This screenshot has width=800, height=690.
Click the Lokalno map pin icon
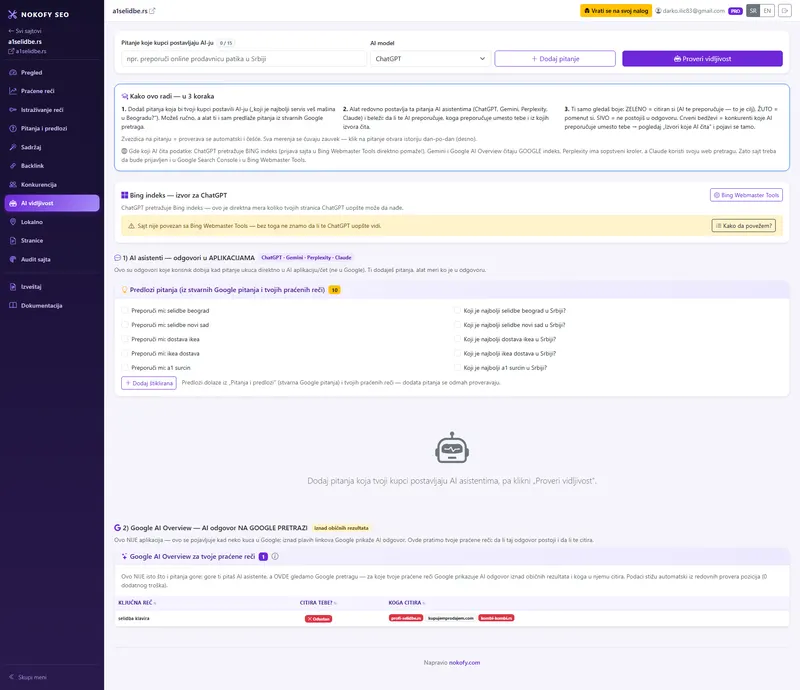pos(13,222)
